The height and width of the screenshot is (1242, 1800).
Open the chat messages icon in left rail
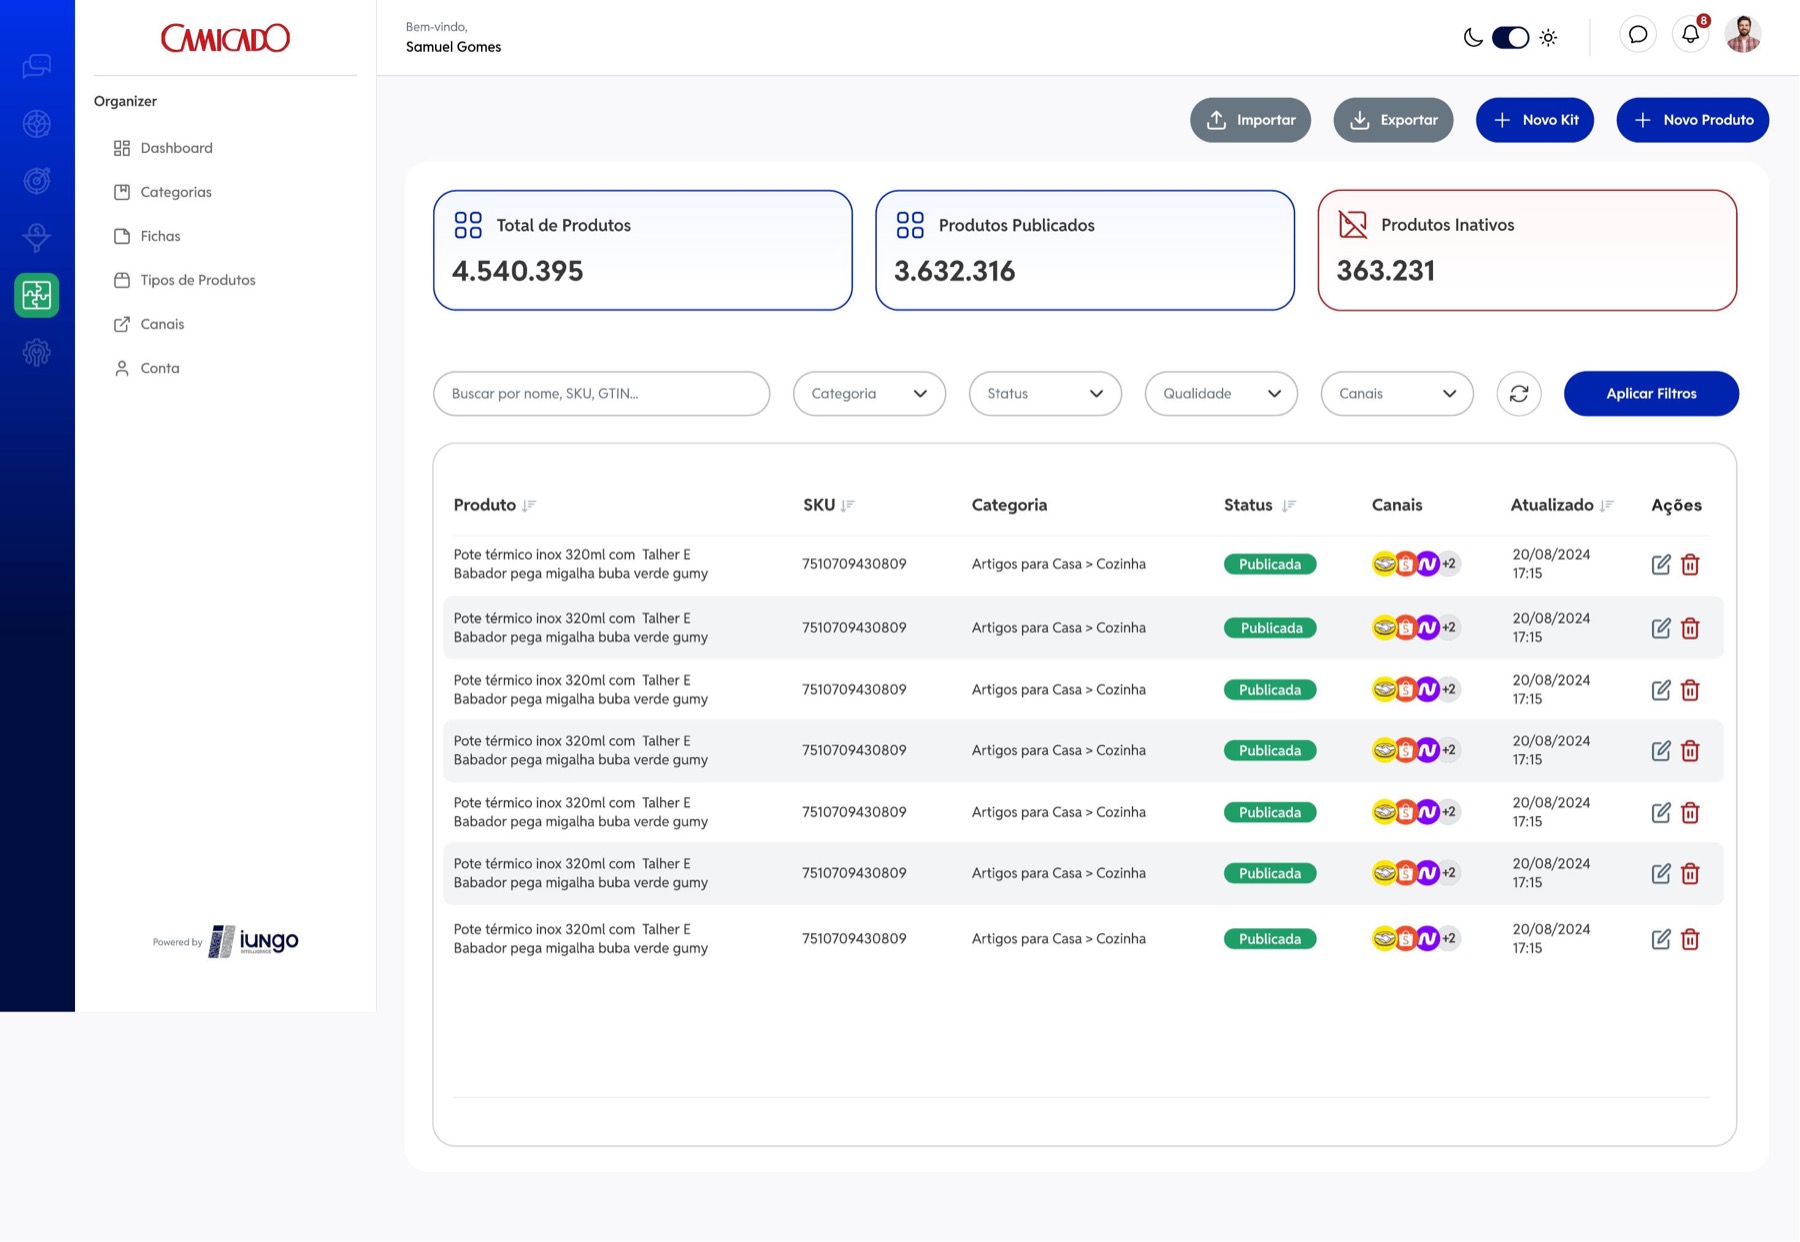click(37, 67)
